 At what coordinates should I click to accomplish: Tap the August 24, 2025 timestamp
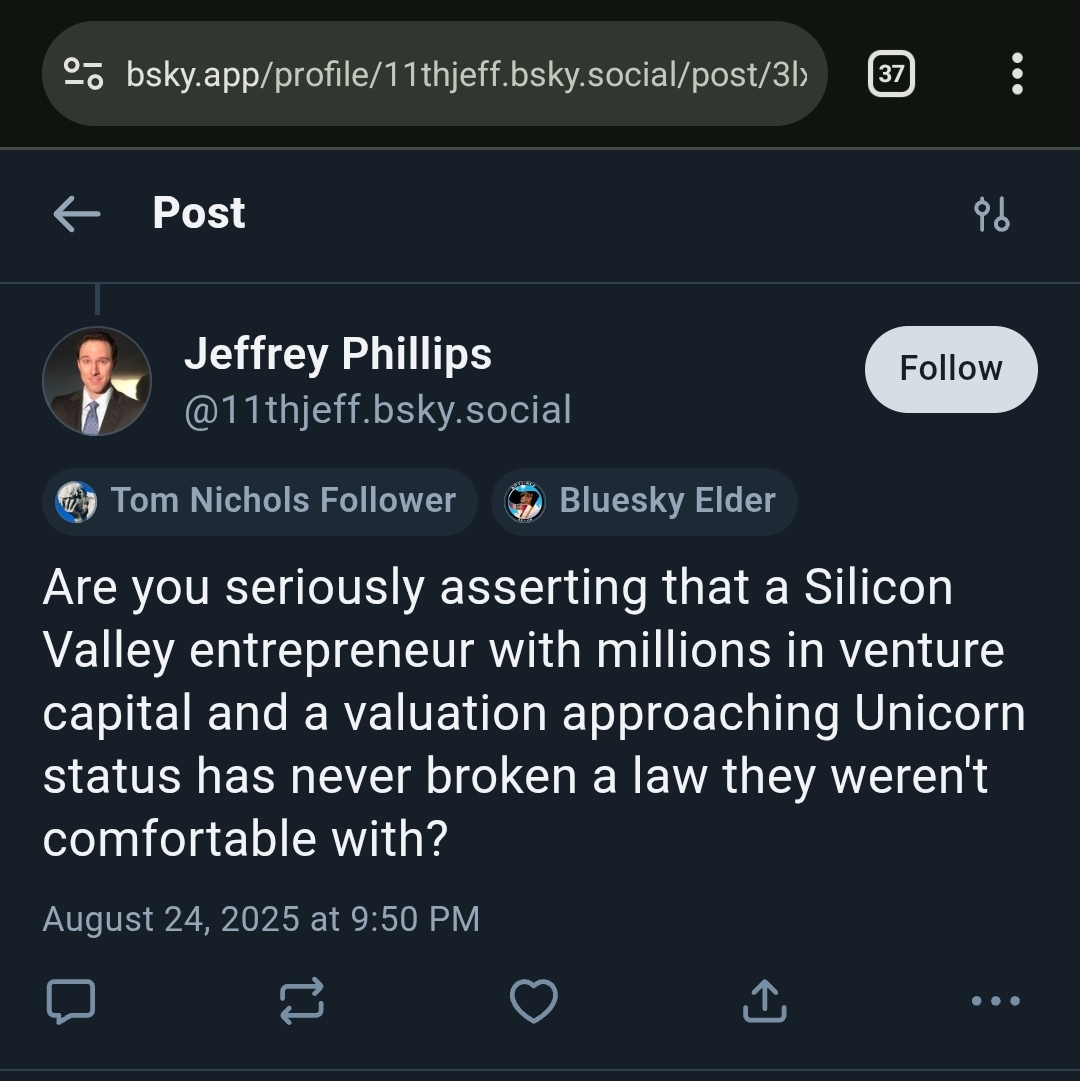click(261, 918)
